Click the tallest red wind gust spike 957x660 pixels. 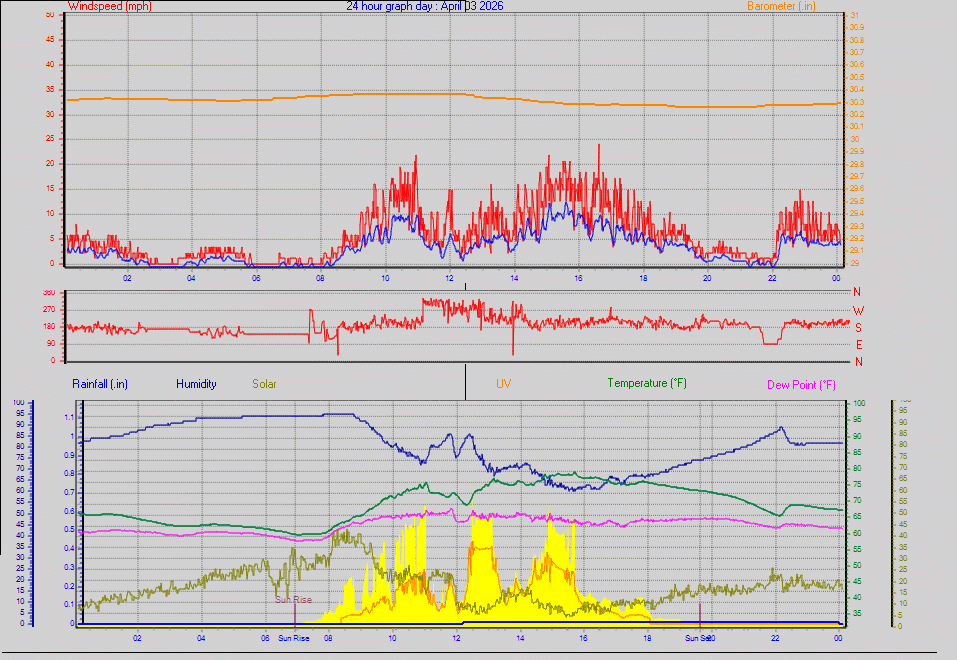[x=599, y=147]
